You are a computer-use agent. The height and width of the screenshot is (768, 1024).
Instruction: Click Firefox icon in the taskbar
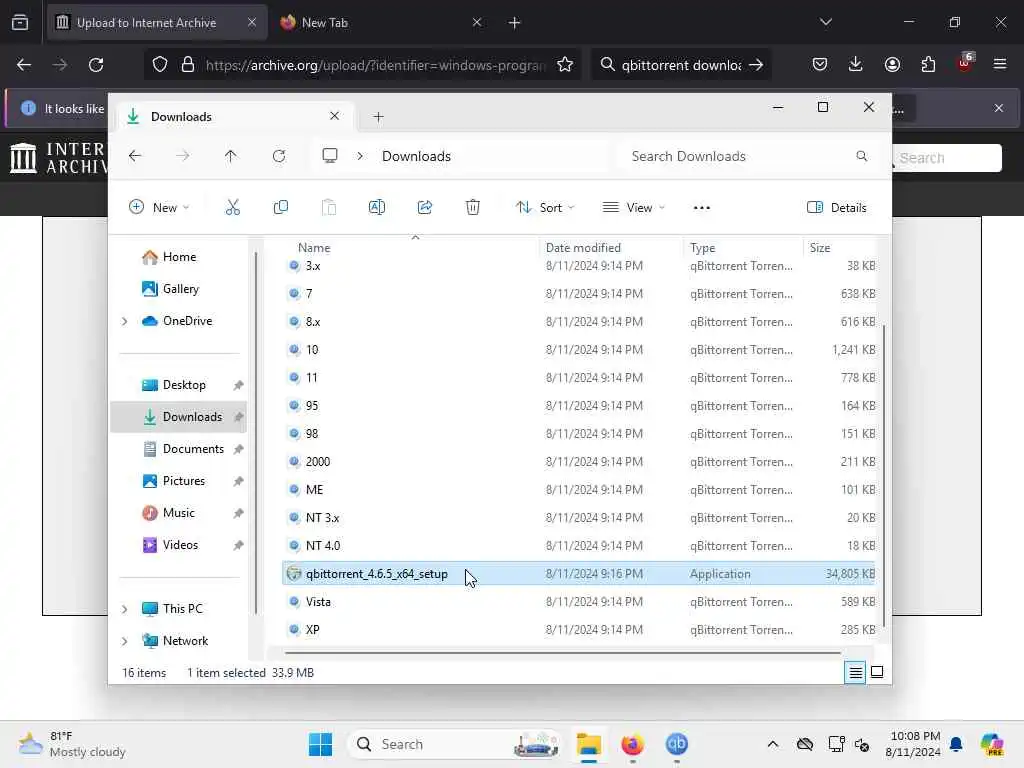[632, 744]
